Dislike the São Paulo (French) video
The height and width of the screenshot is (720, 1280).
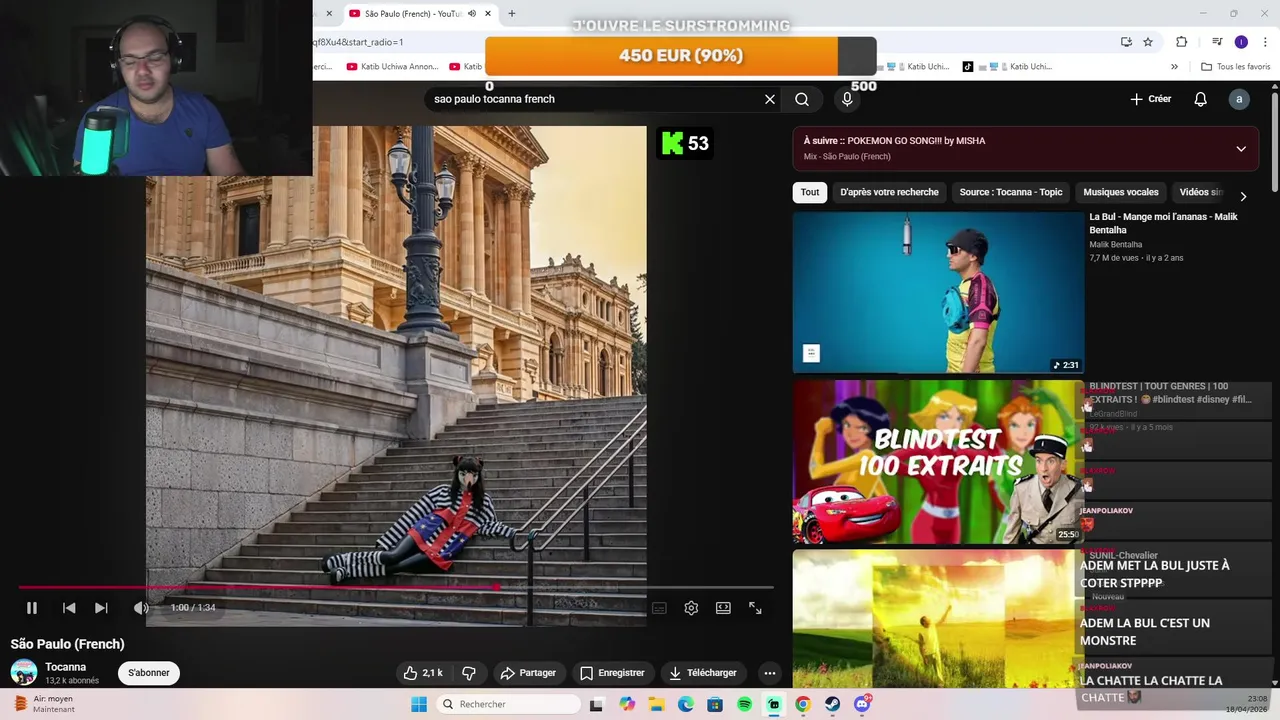[468, 673]
